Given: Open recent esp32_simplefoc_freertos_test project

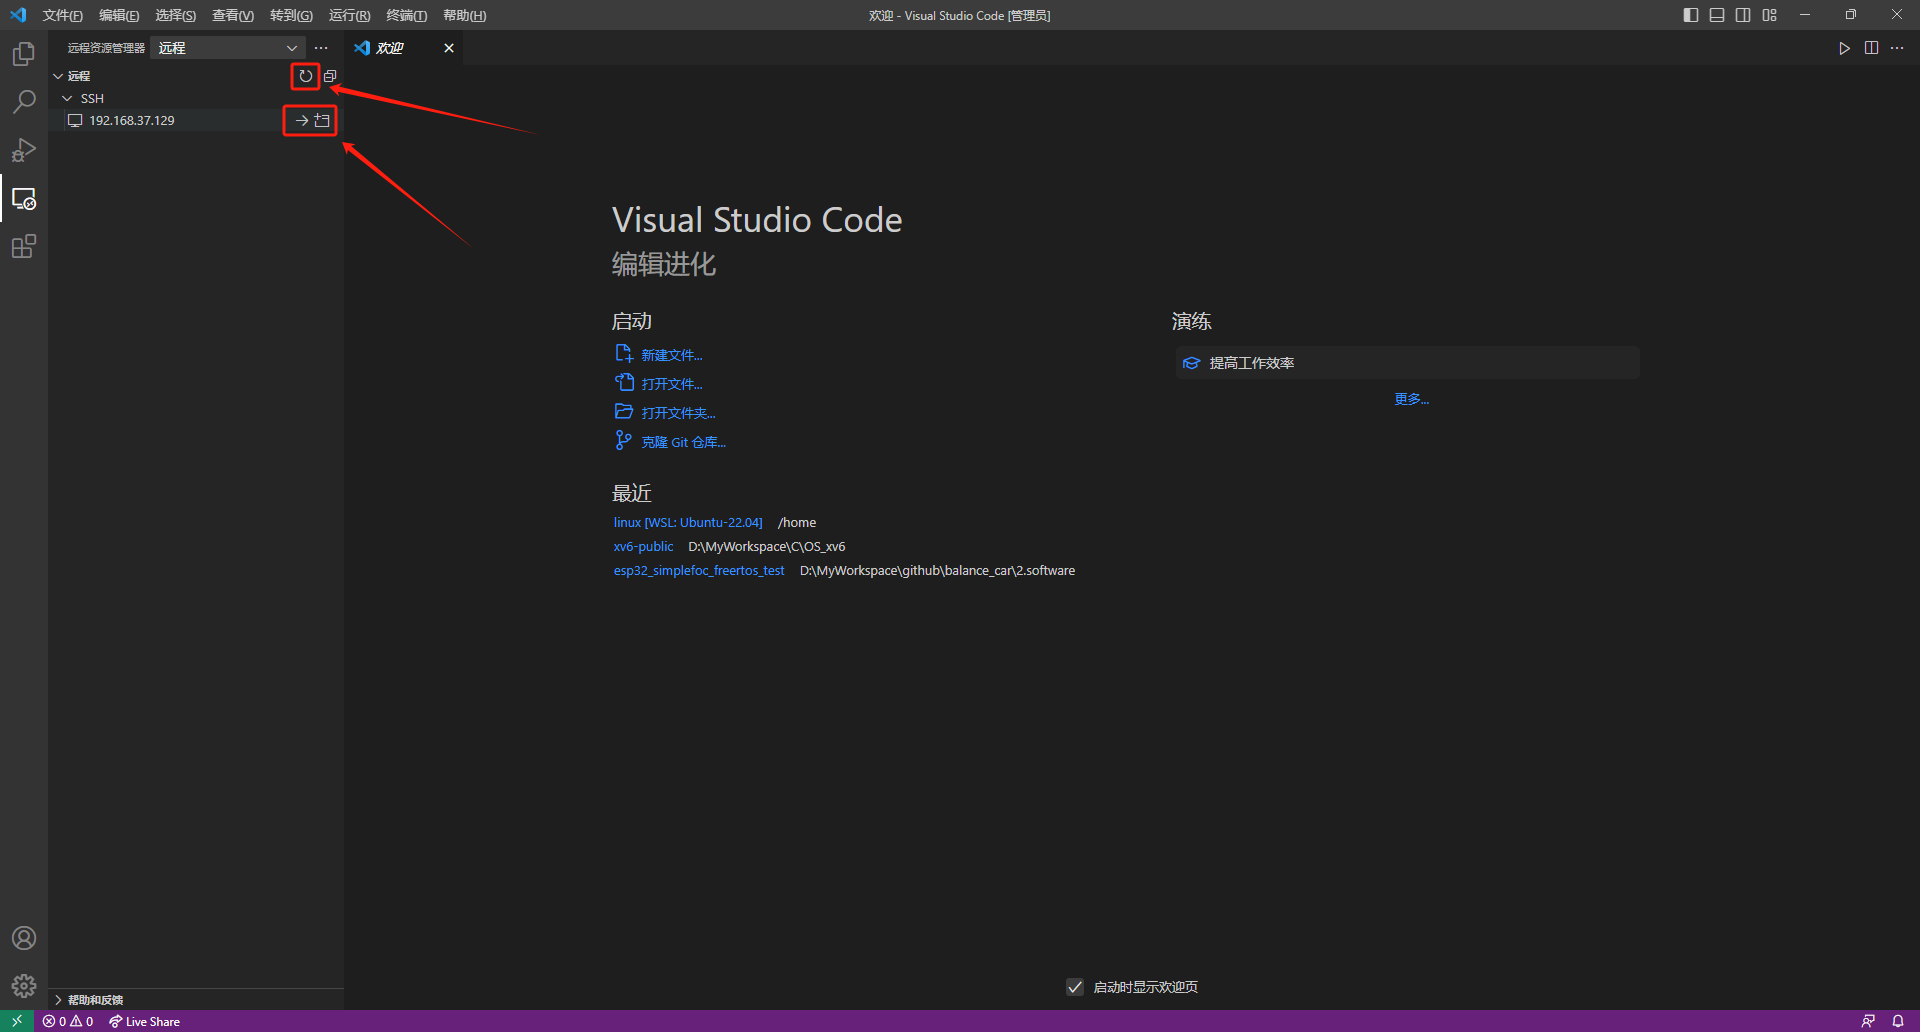Looking at the screenshot, I should tap(699, 570).
